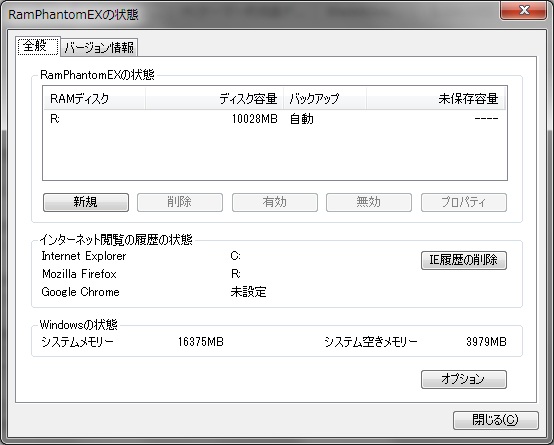
Task: Click the 10028MB disk capacity cell
Action: pyautogui.click(x=255, y=119)
